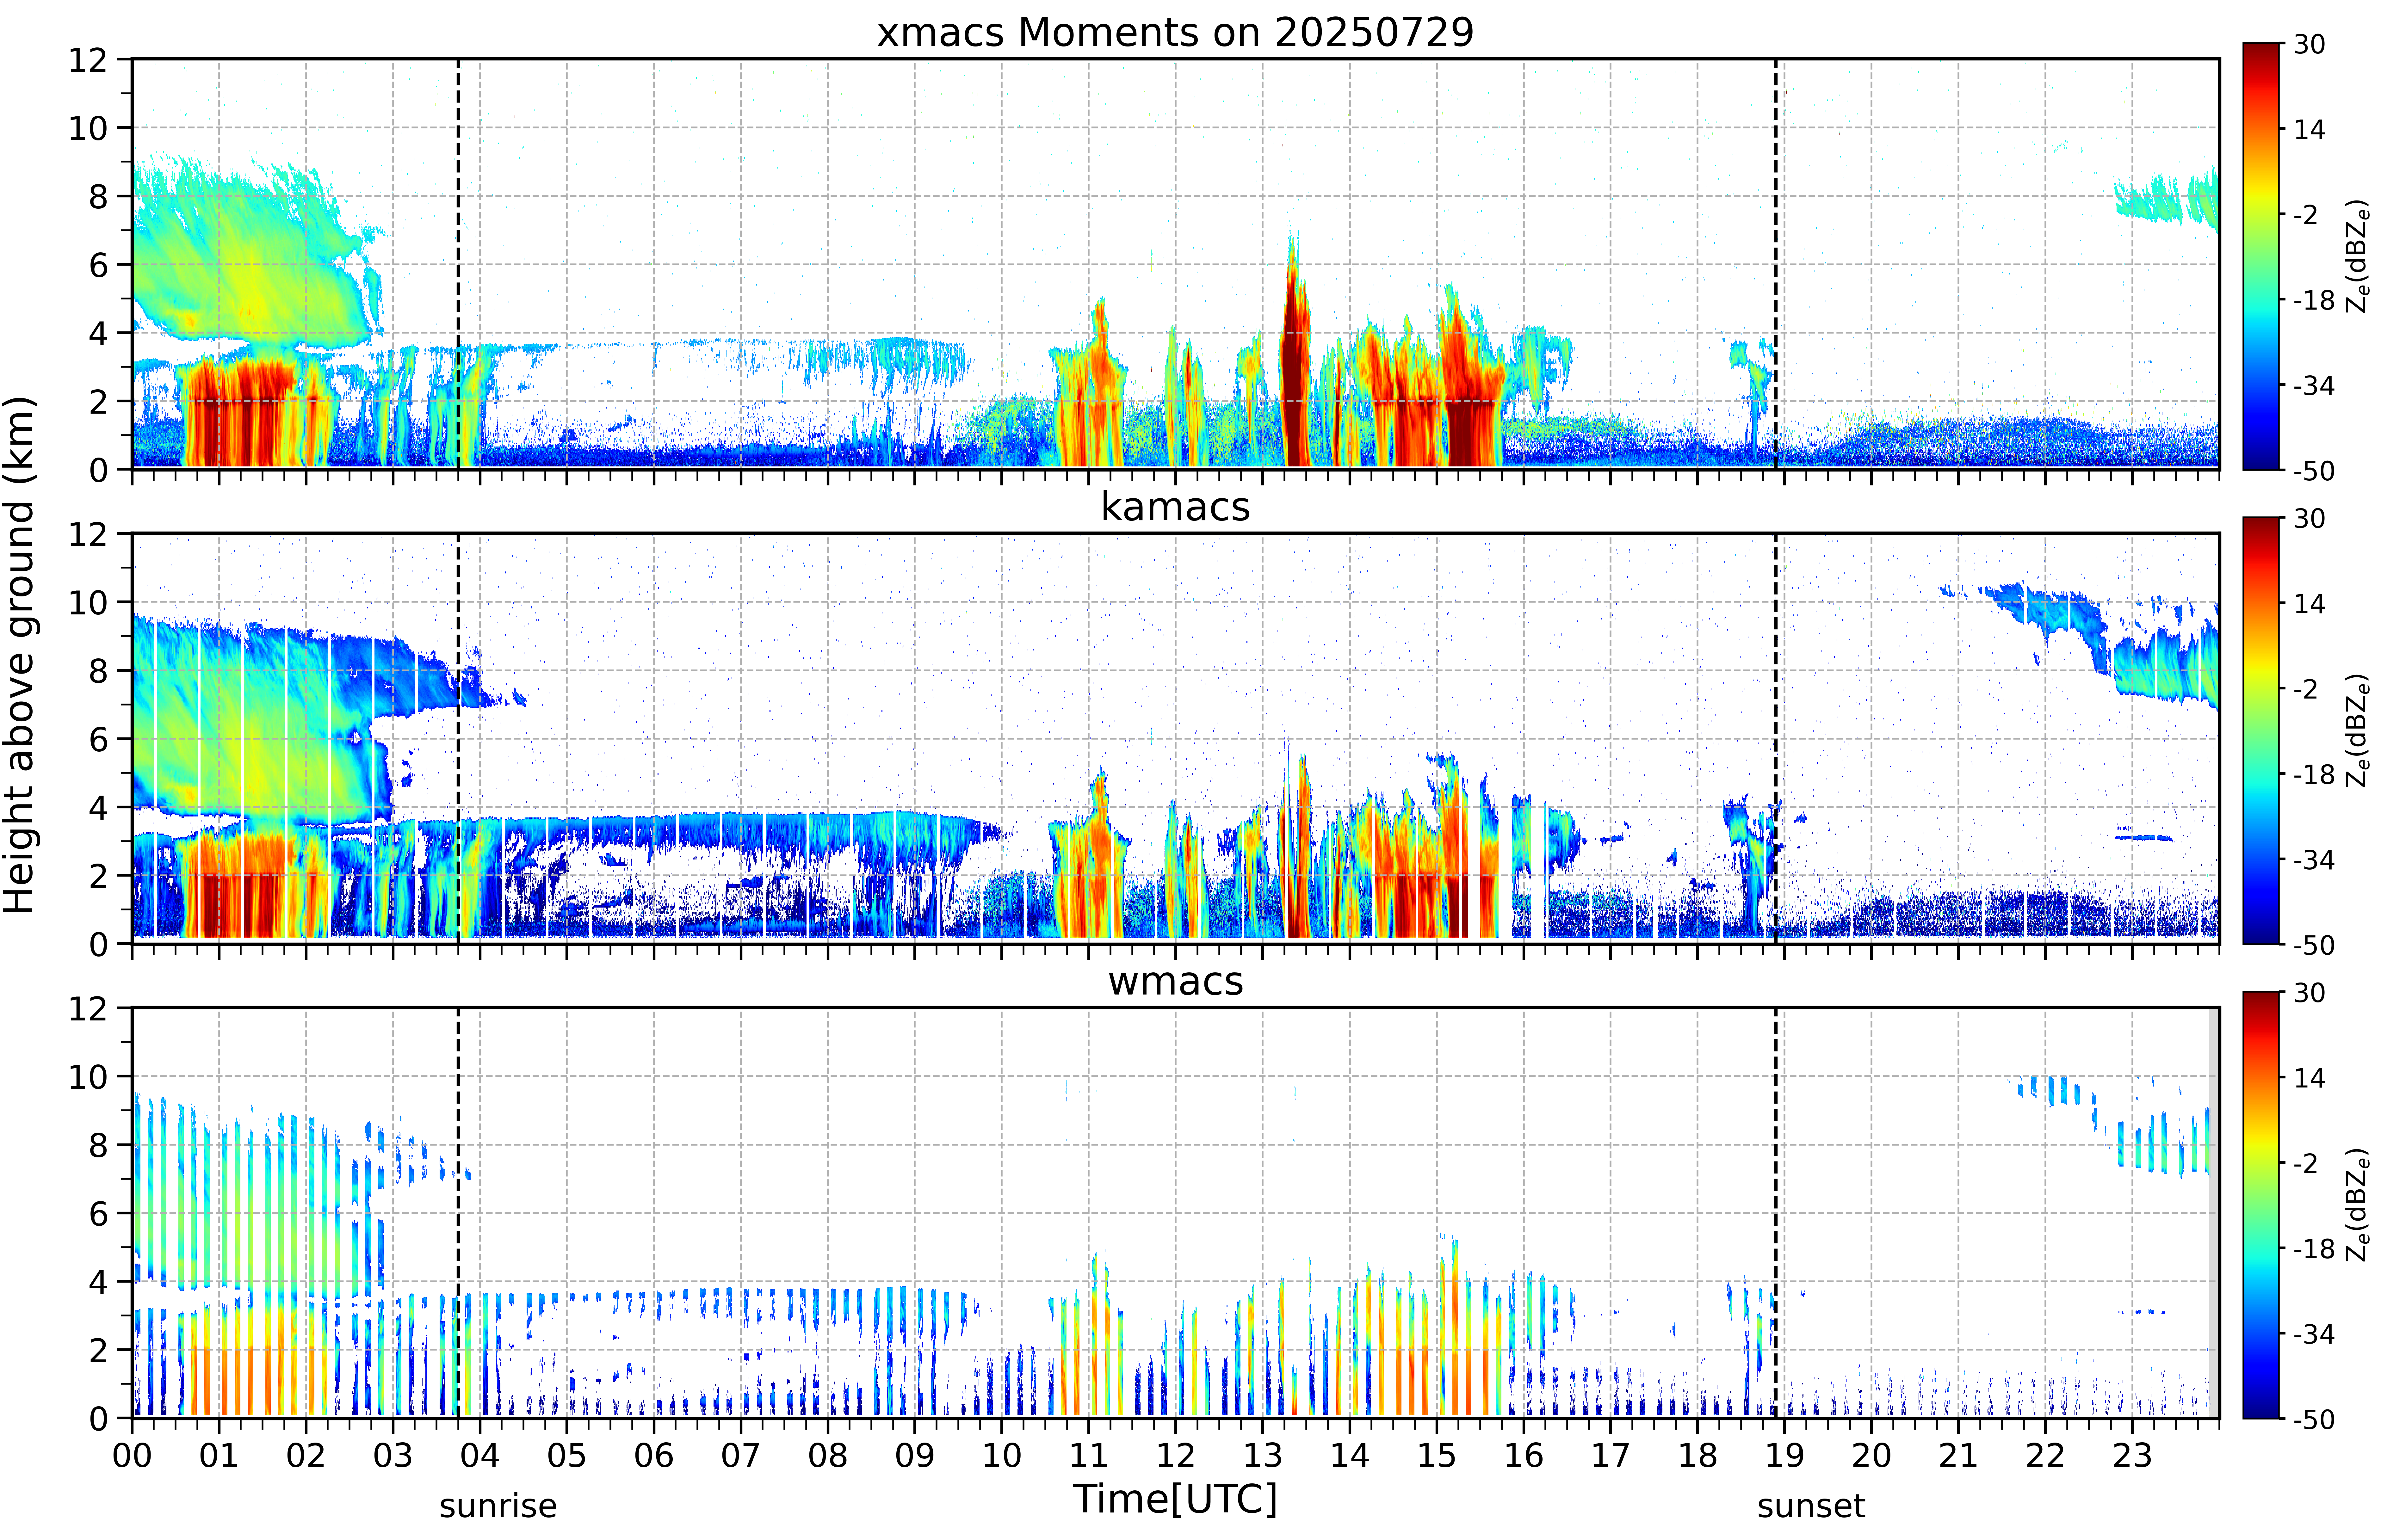2387x1540 pixels.
Task: Click the title 'xmacs Moments on 20250729'
Action: (1175, 32)
